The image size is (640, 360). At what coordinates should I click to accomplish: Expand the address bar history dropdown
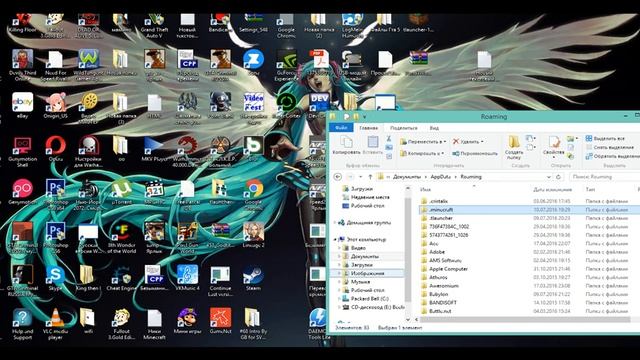click(549, 177)
